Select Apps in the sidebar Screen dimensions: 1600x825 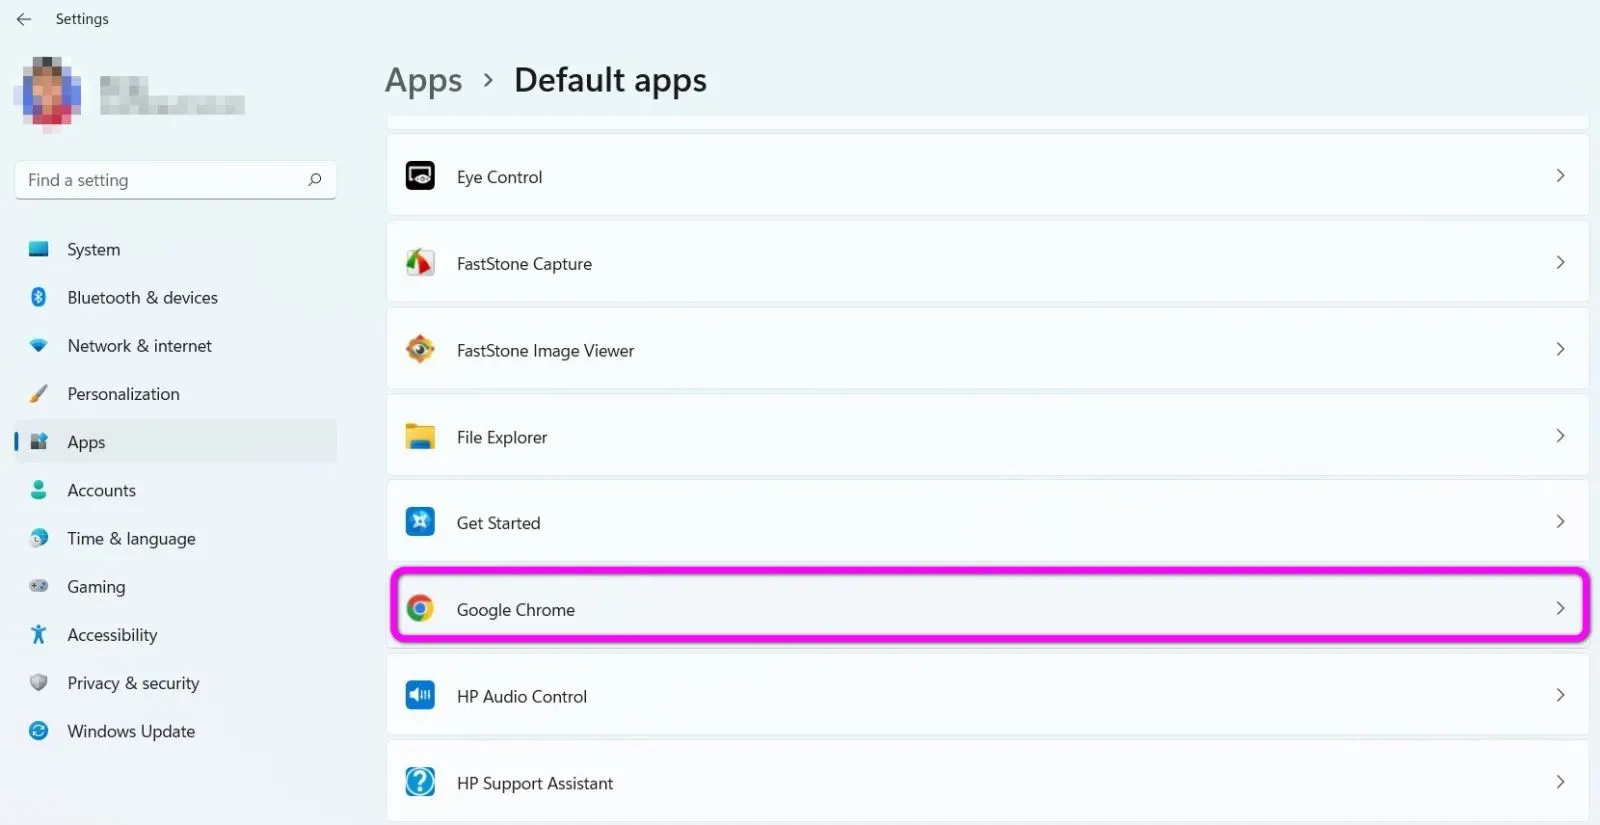coord(176,442)
